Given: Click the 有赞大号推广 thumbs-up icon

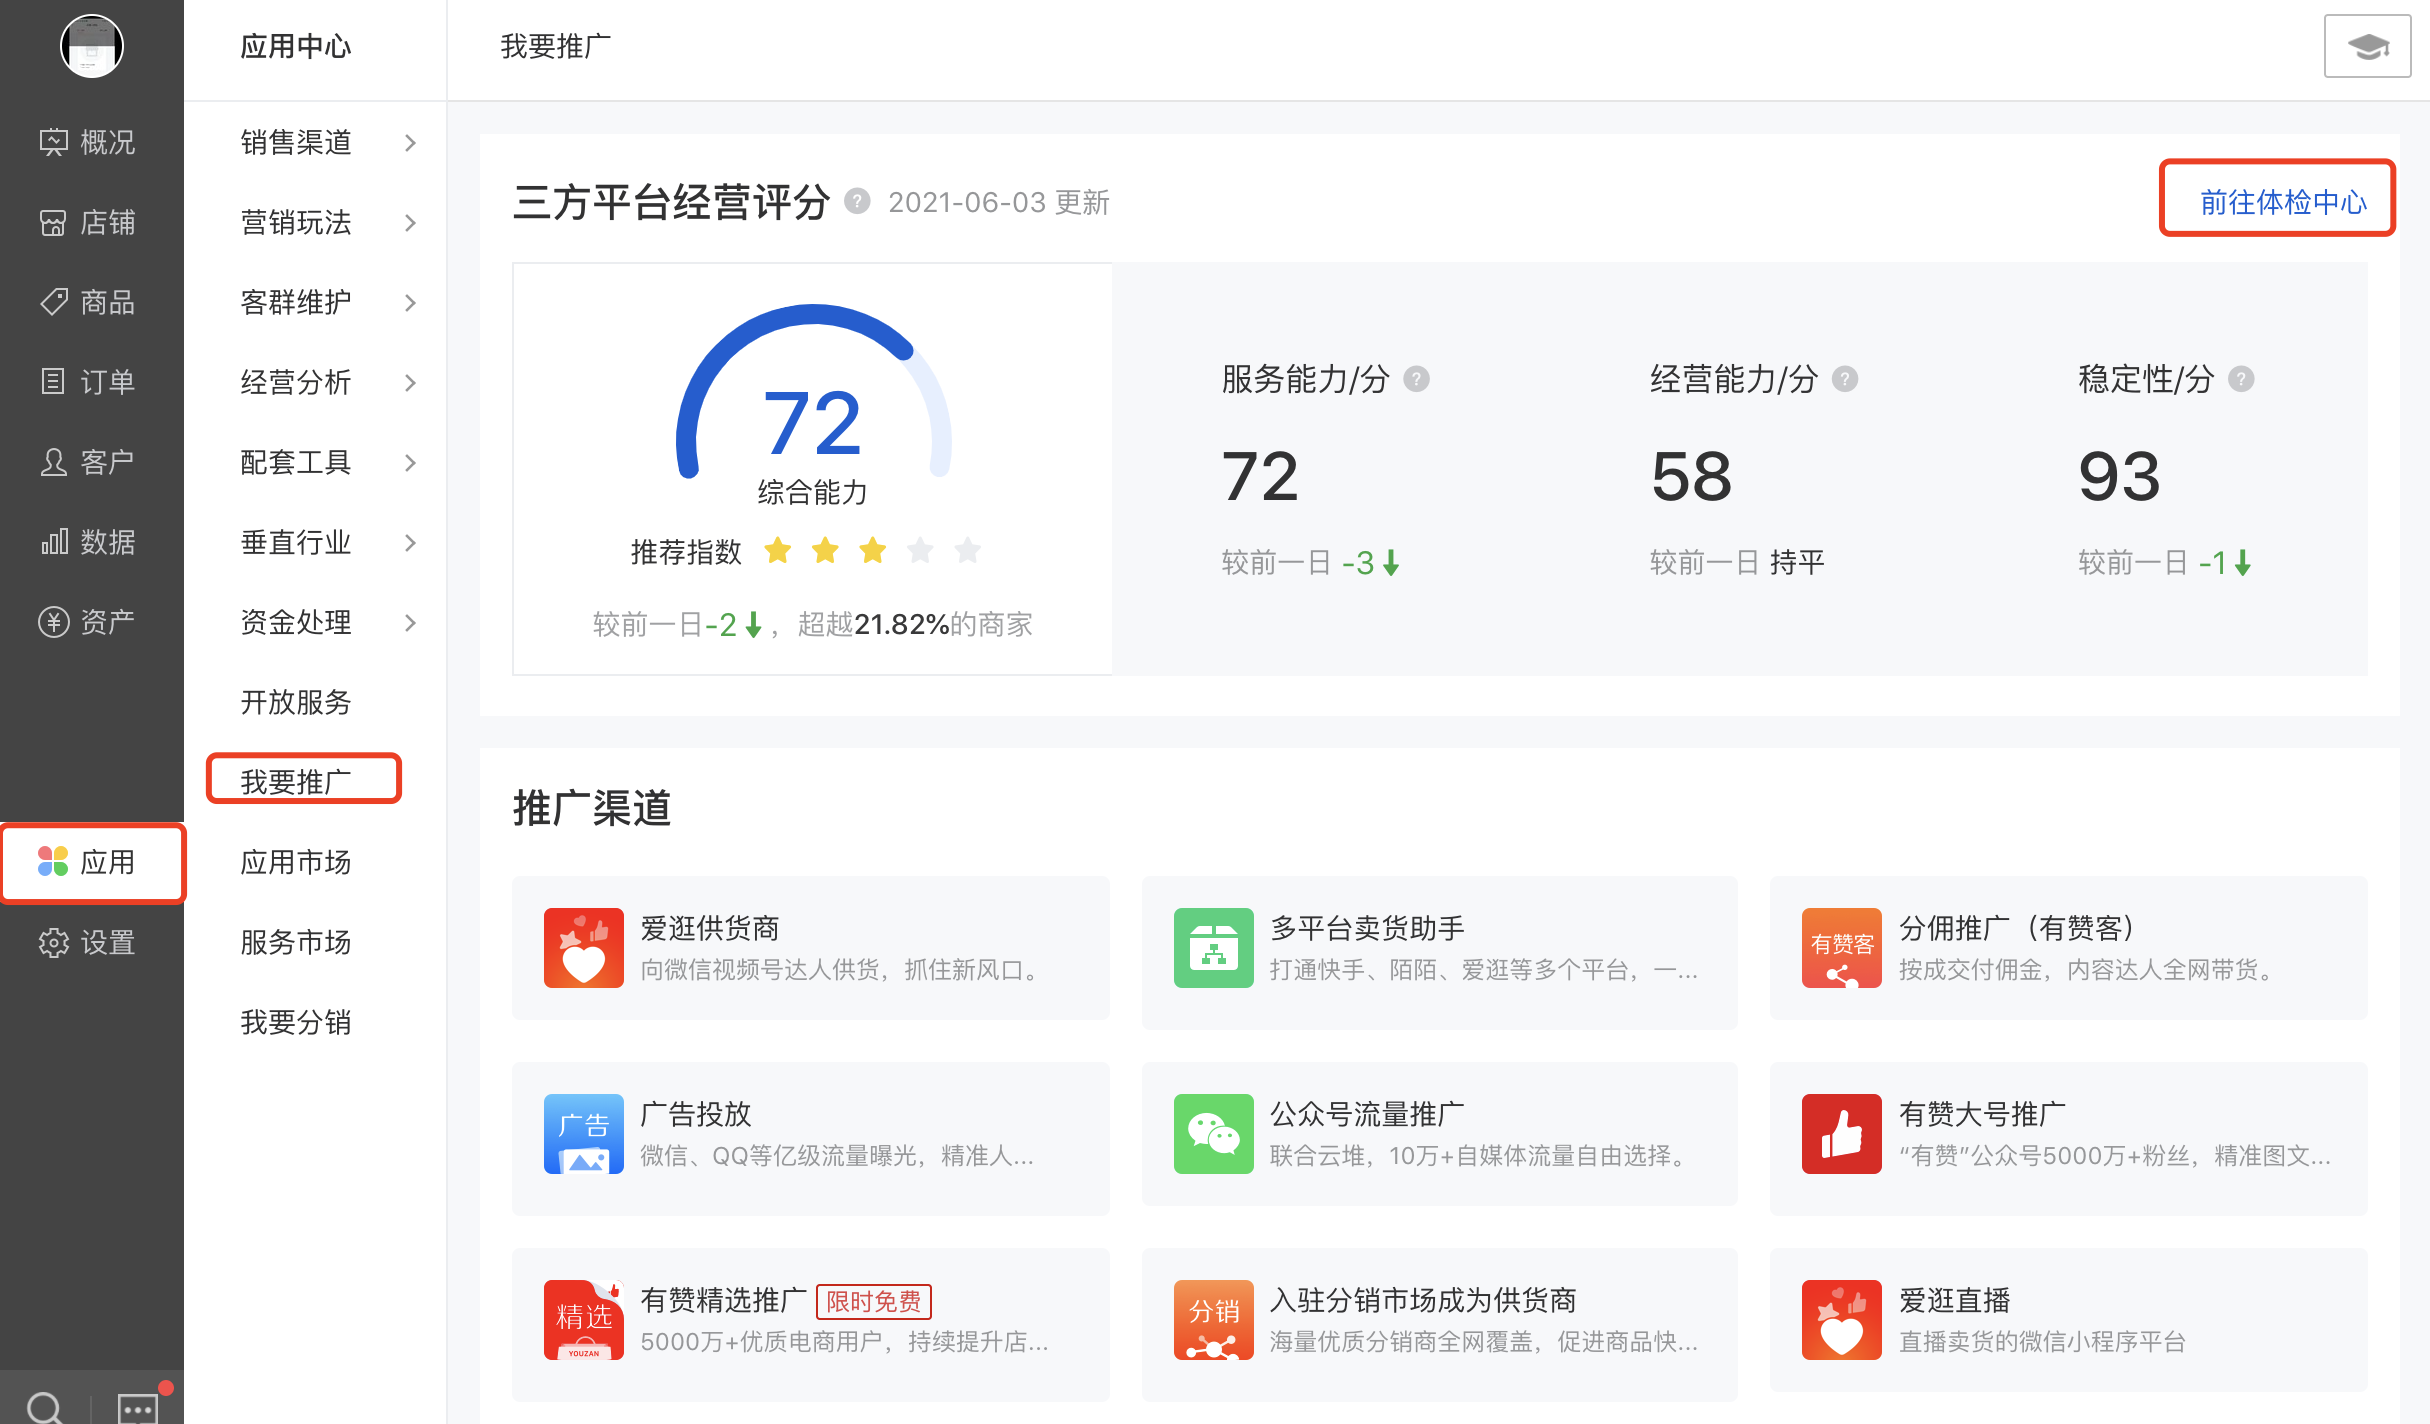Looking at the screenshot, I should pyautogui.click(x=1842, y=1134).
